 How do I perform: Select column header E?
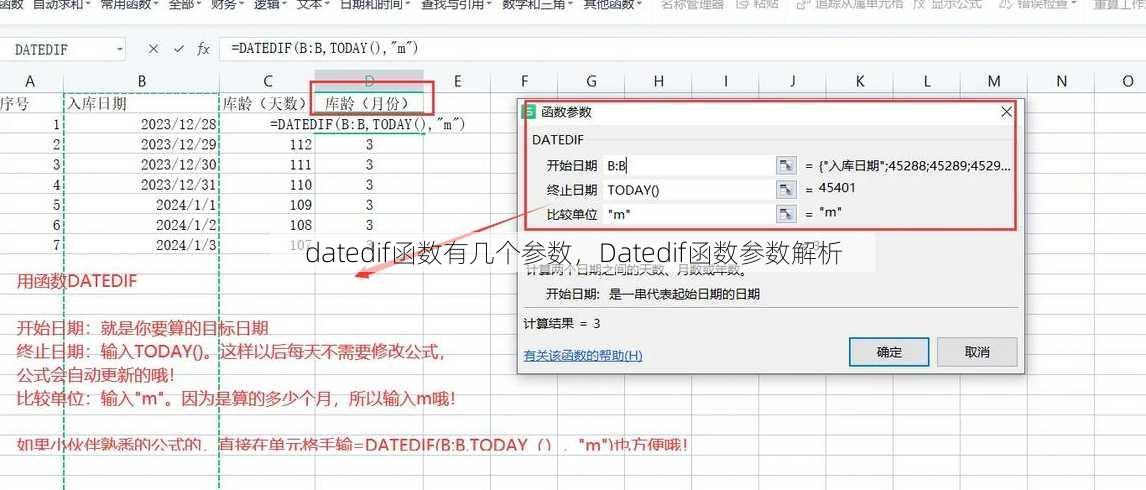[x=457, y=81]
